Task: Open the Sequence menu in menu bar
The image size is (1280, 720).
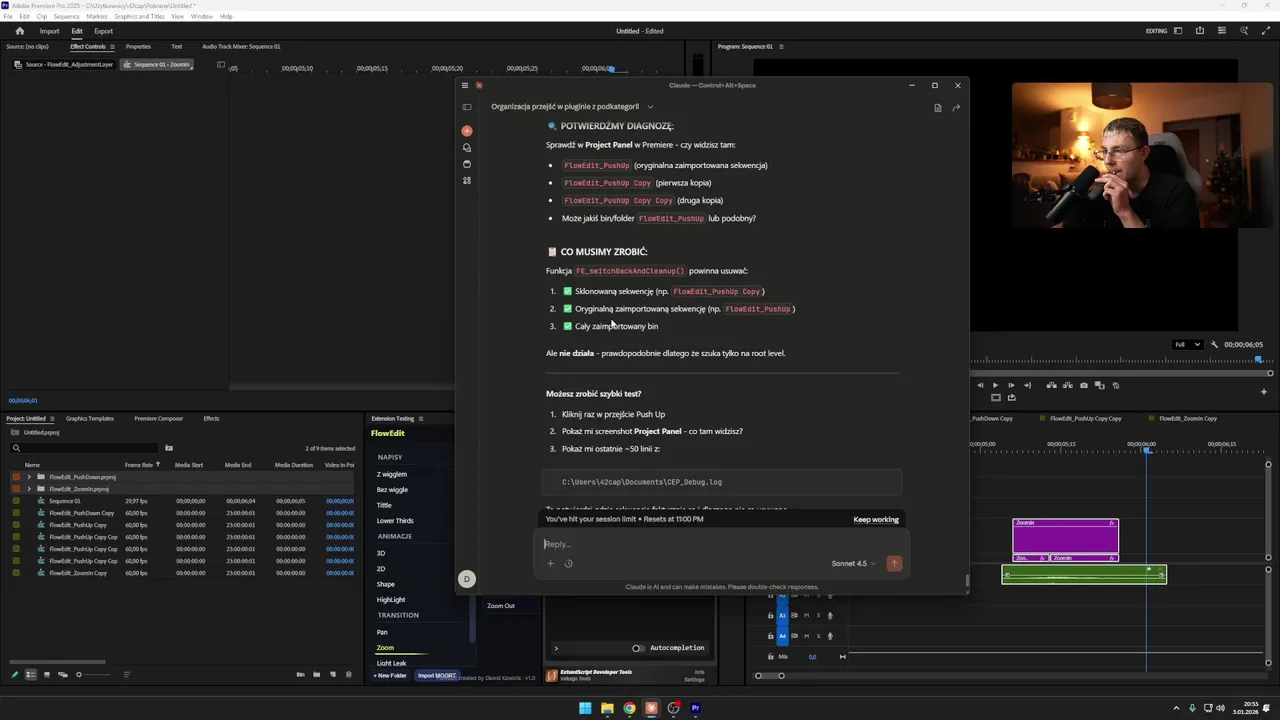Action: pyautogui.click(x=66, y=17)
